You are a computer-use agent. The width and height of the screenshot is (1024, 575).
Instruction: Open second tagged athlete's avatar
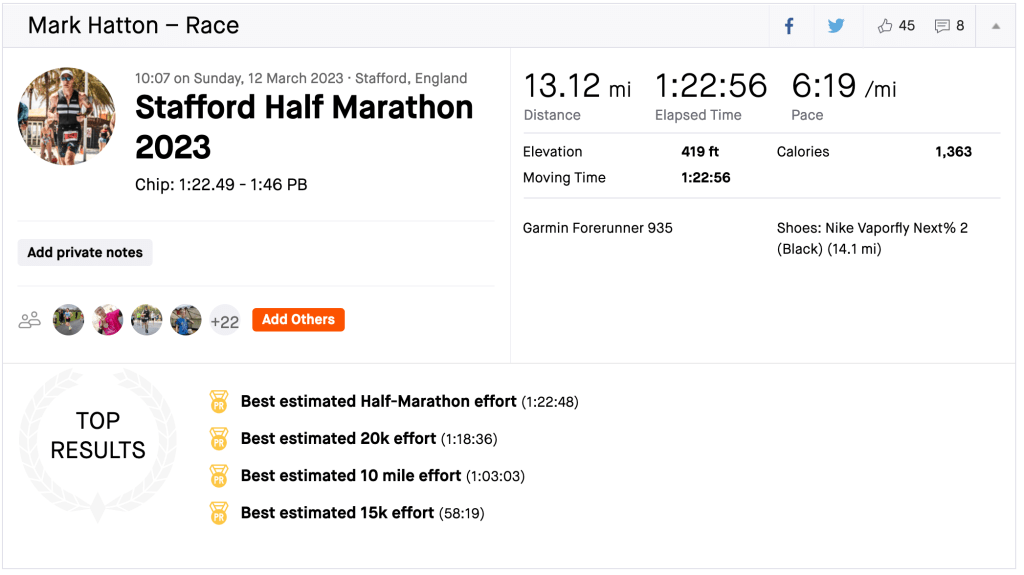(x=108, y=320)
